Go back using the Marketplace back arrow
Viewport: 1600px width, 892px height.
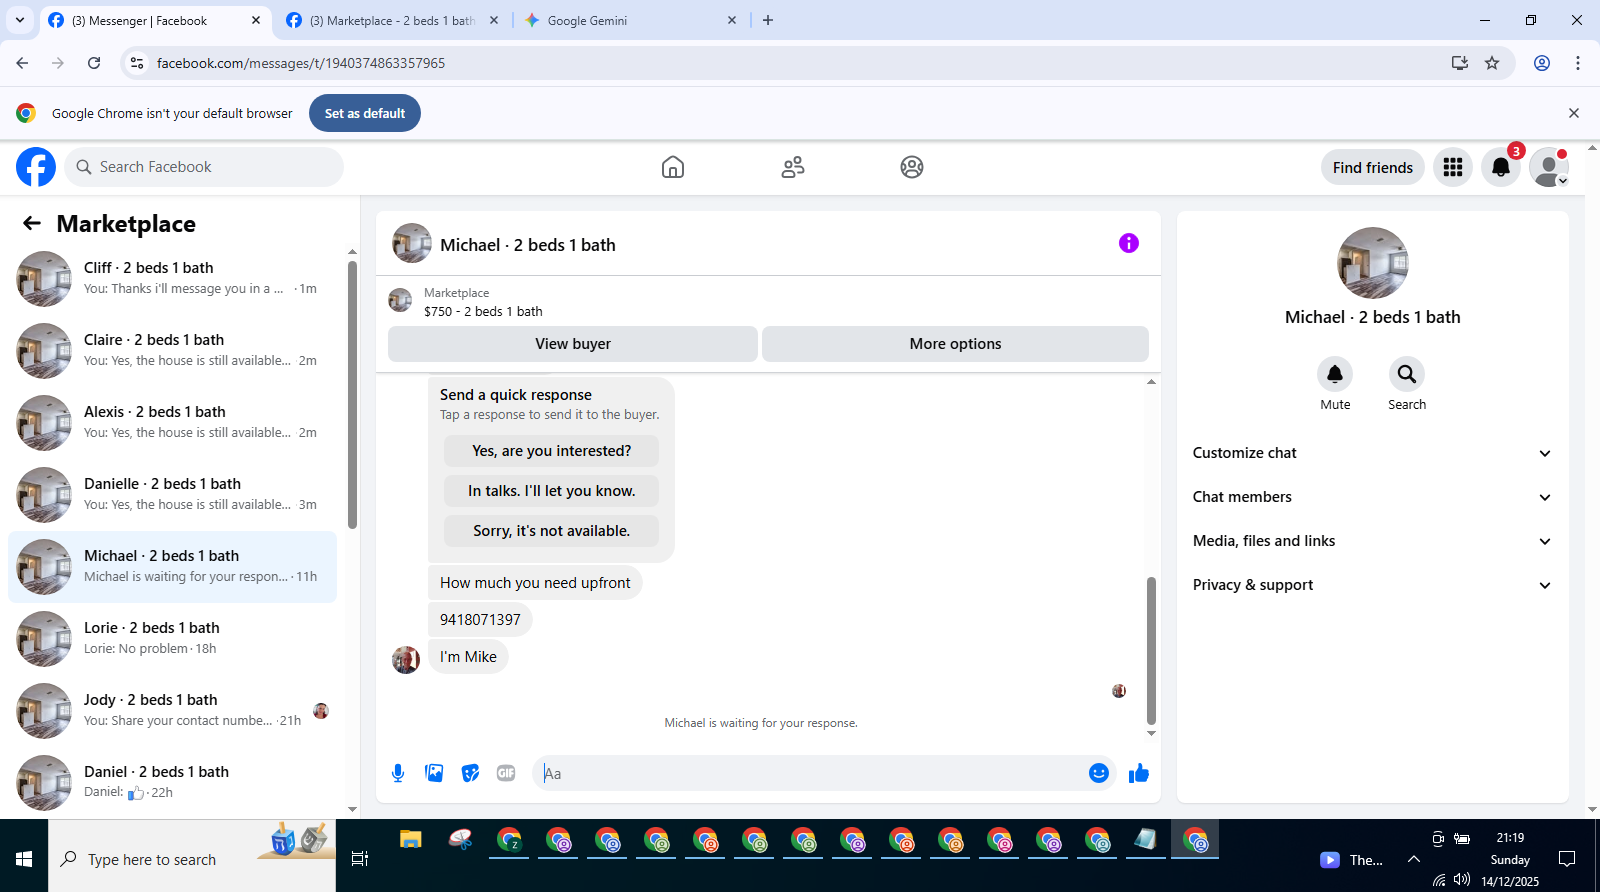(32, 223)
